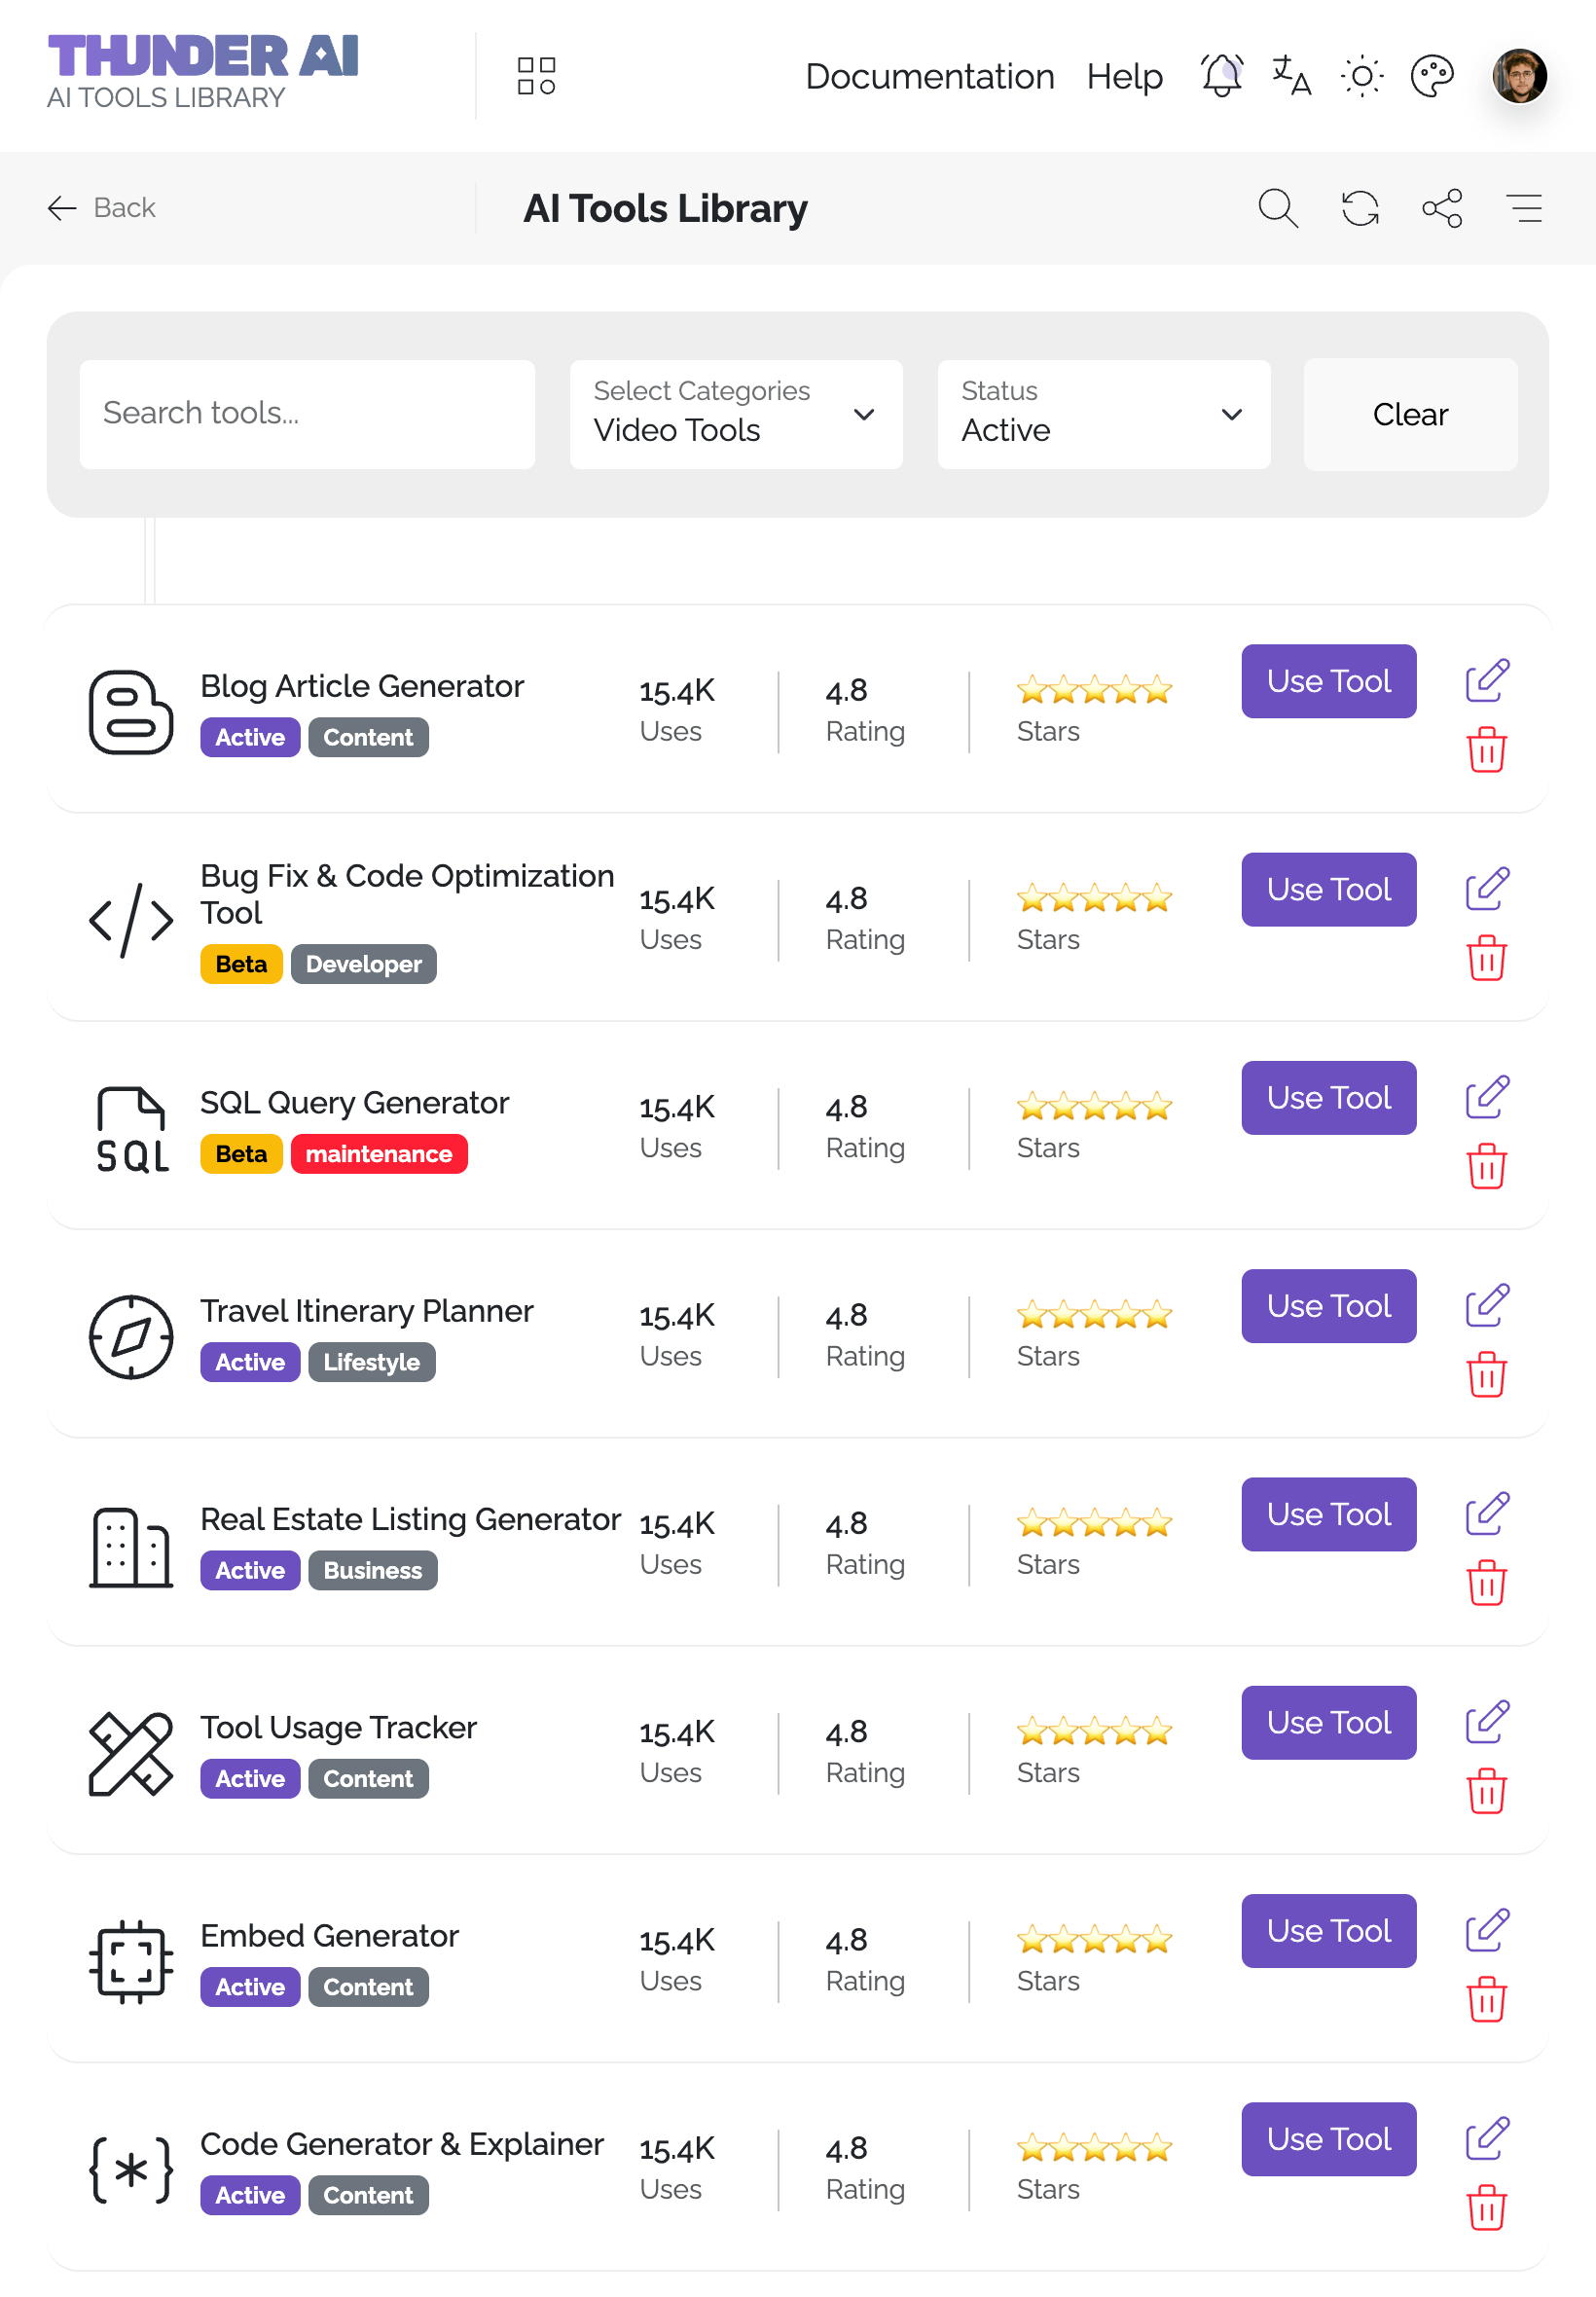Expand the Select Categories dropdown
This screenshot has height=2297, width=1596.
coord(736,414)
